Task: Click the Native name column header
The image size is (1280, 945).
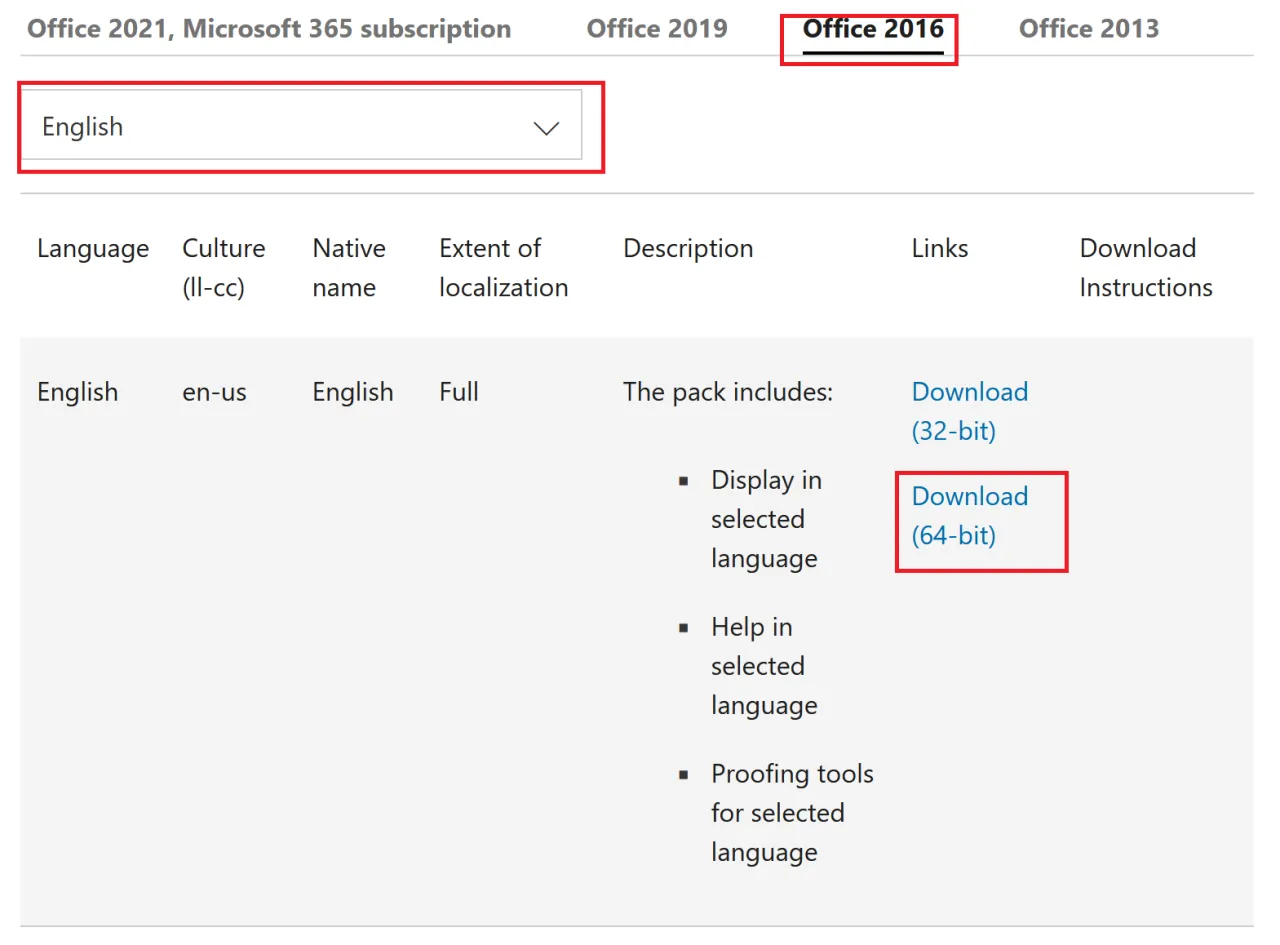Action: click(349, 268)
